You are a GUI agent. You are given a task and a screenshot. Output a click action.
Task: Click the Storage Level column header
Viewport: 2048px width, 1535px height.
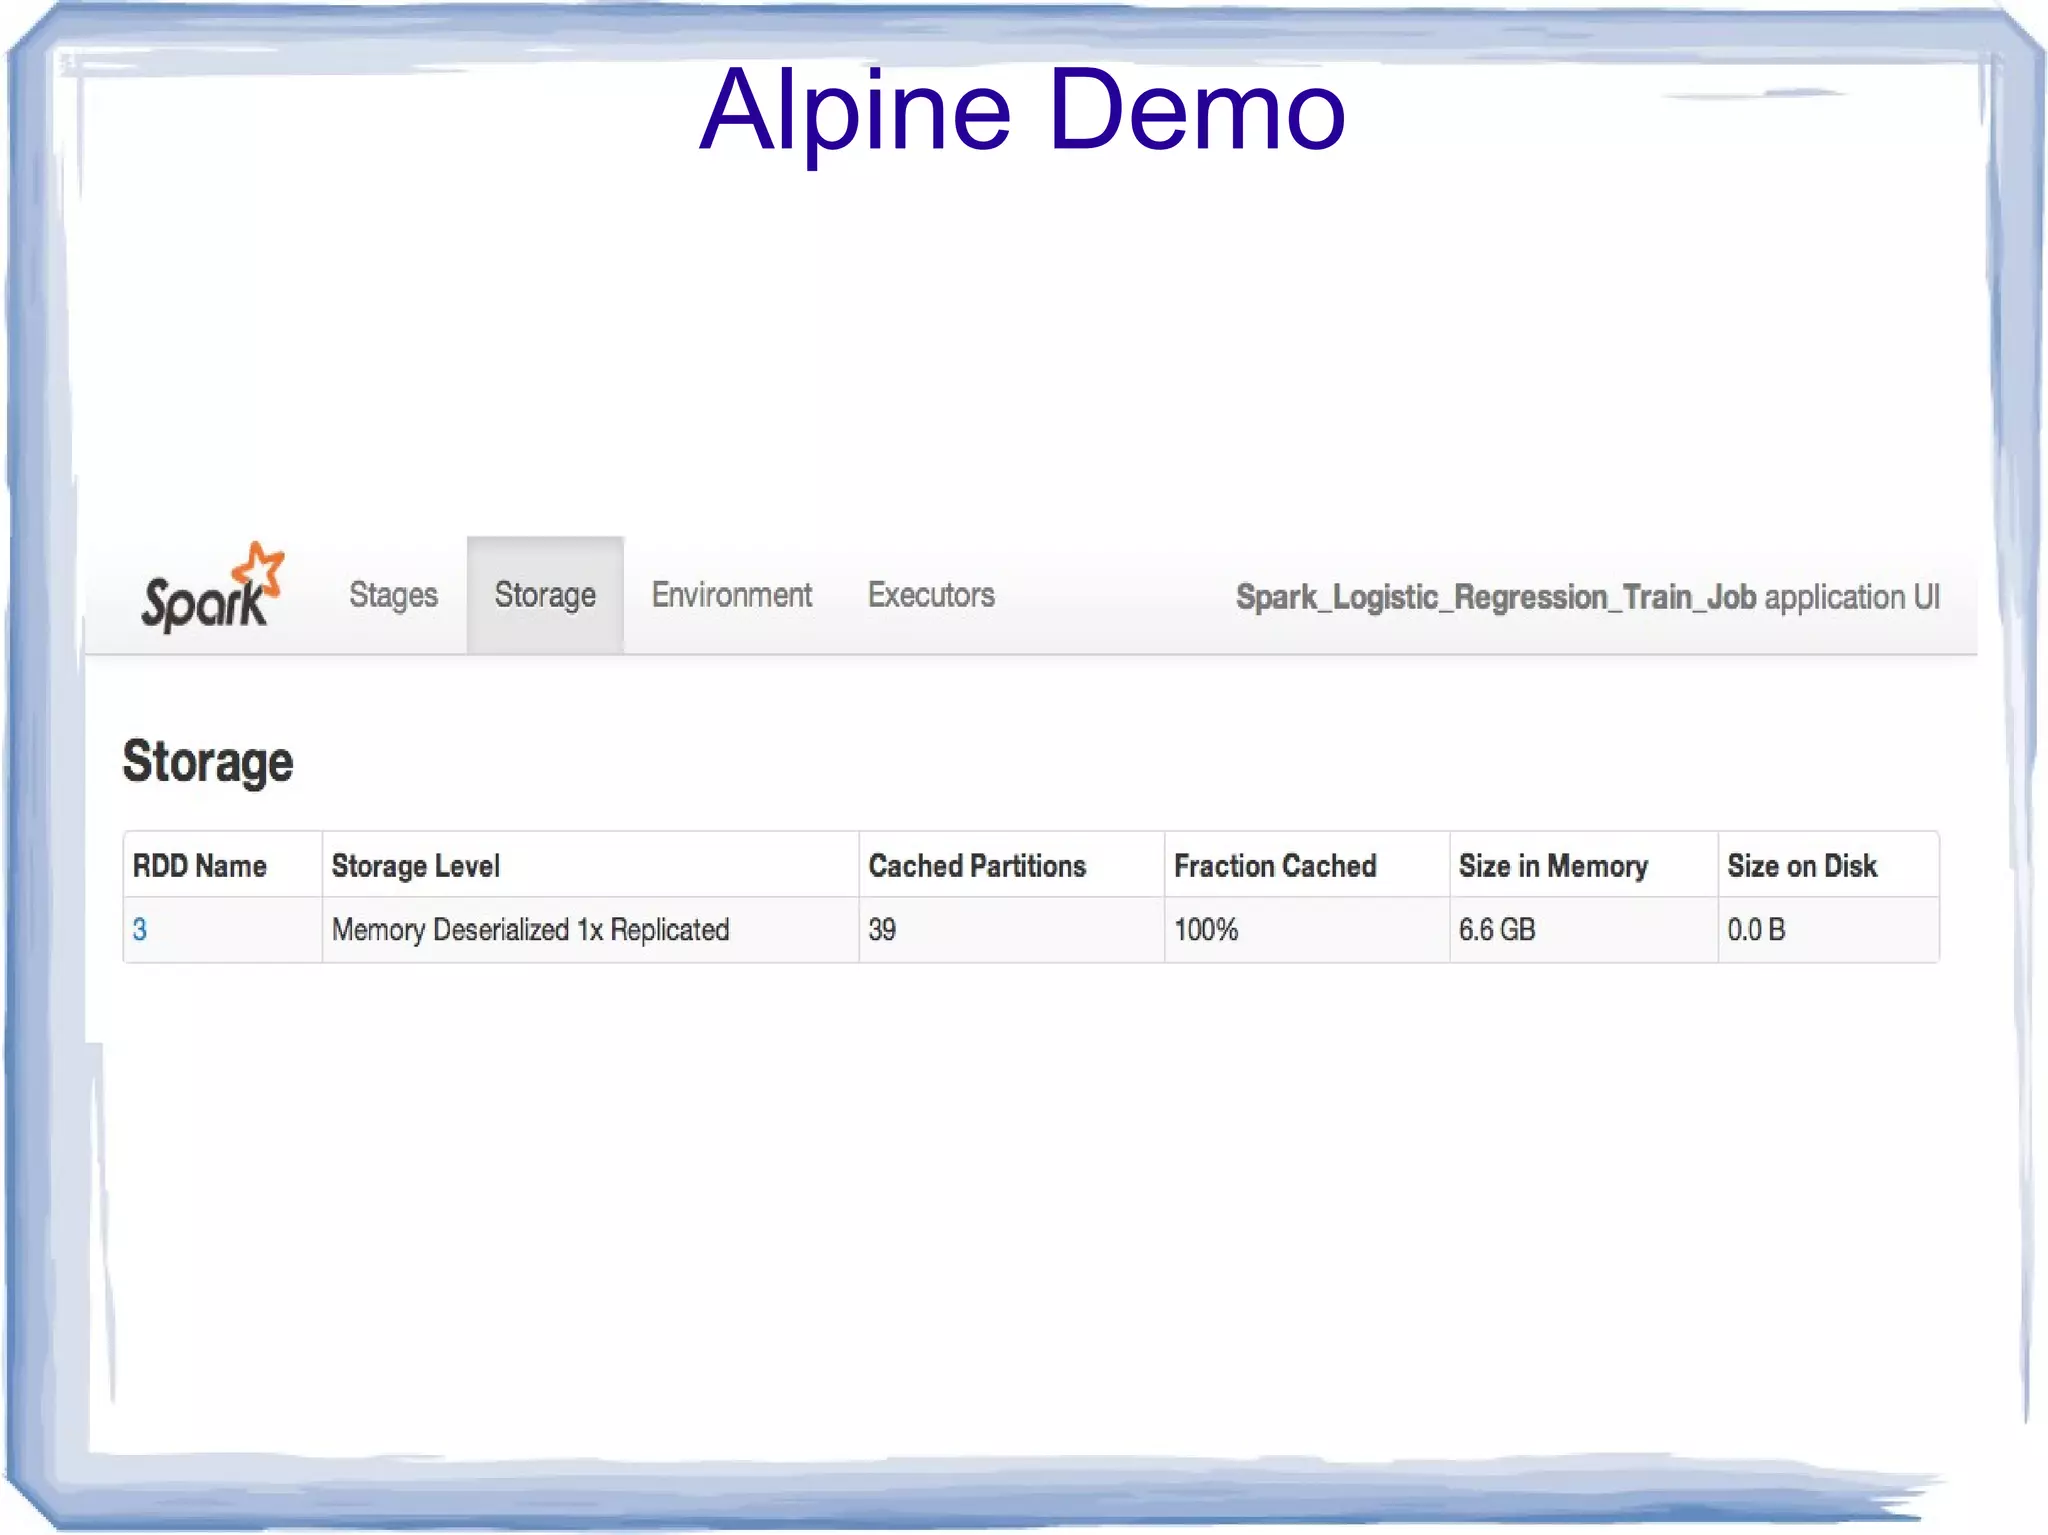click(416, 866)
